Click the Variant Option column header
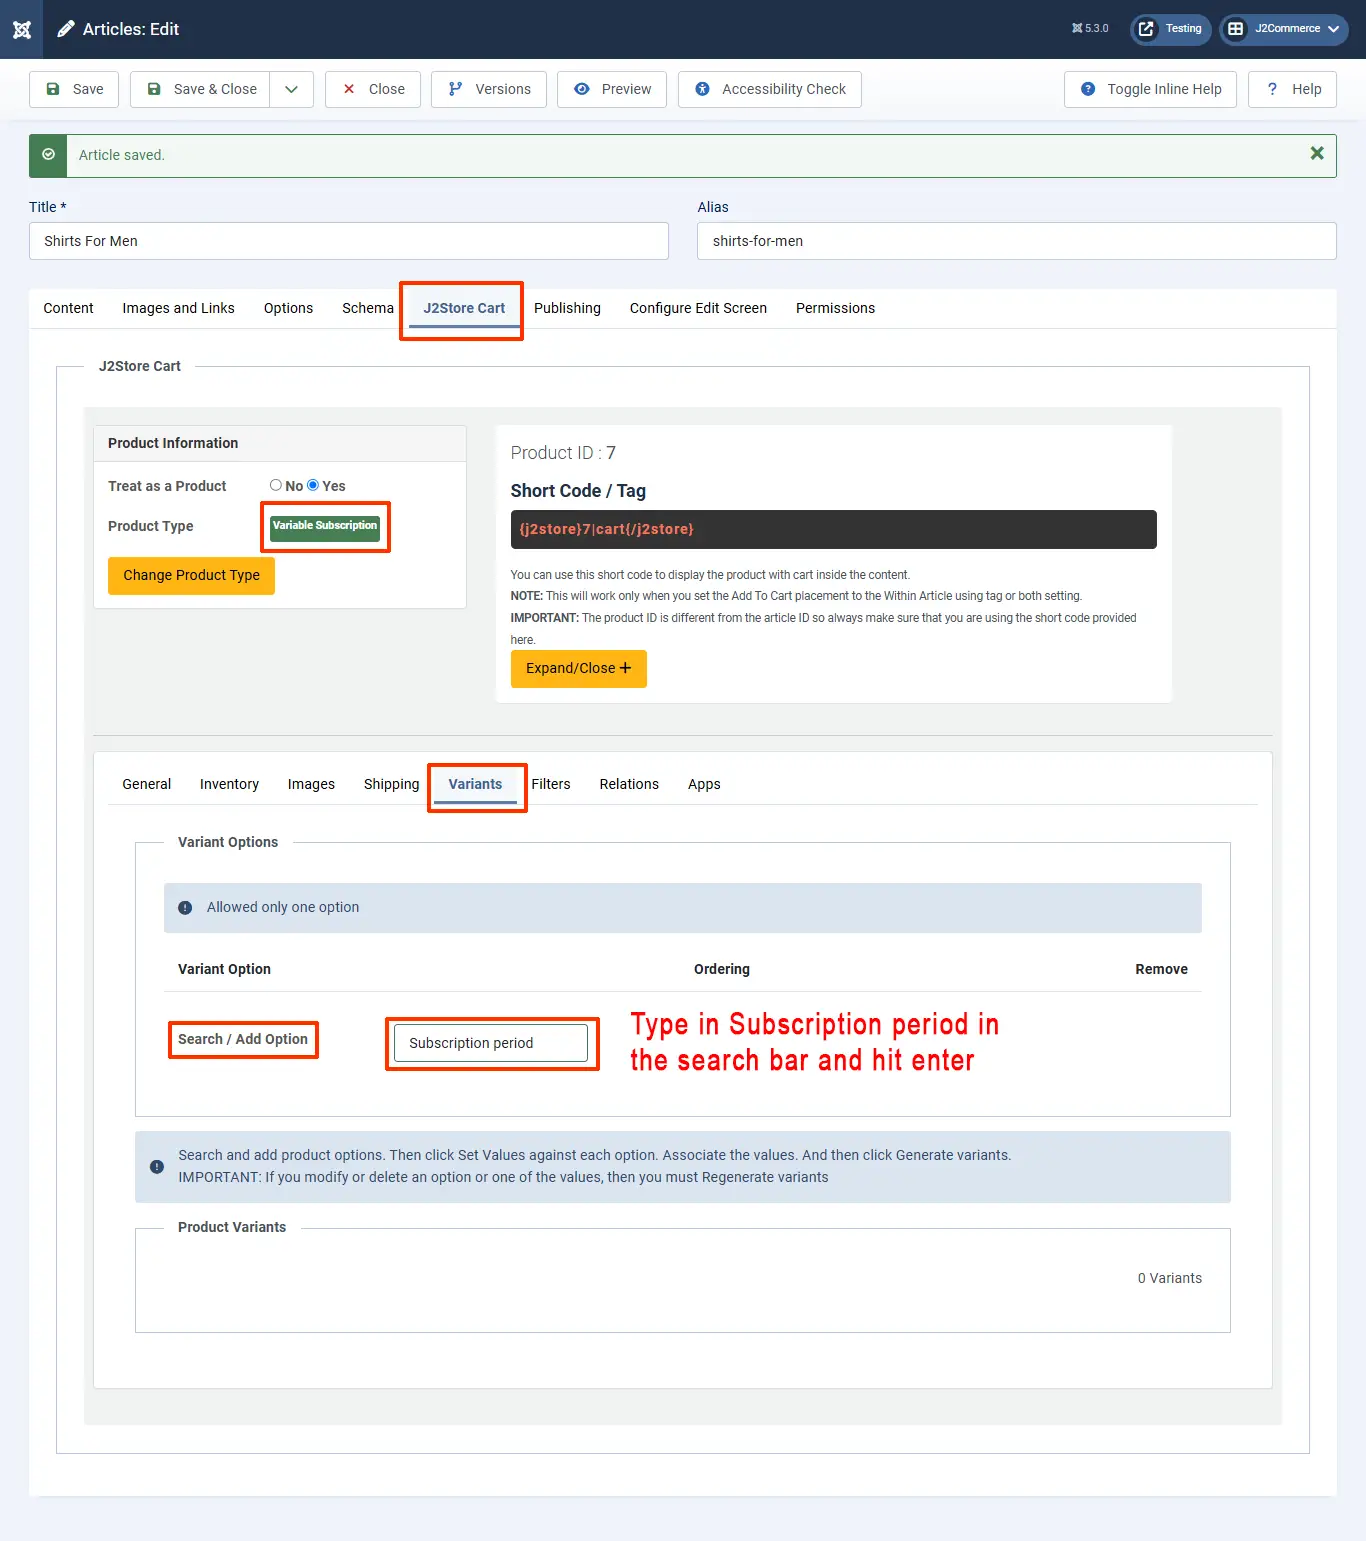The width and height of the screenshot is (1366, 1541). point(224,969)
